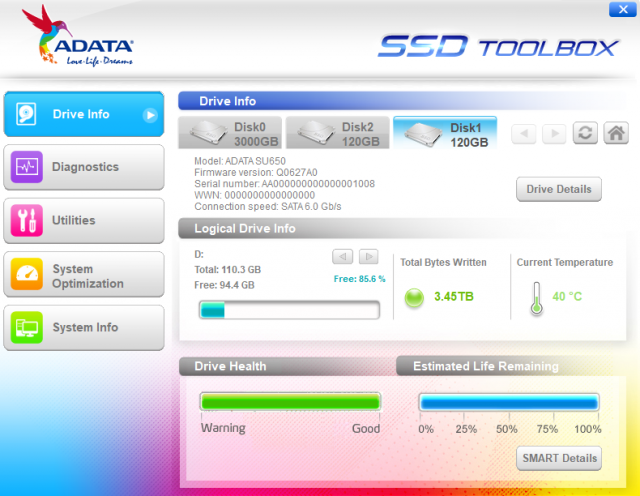
Task: Click the home icon button
Action: (x=616, y=134)
